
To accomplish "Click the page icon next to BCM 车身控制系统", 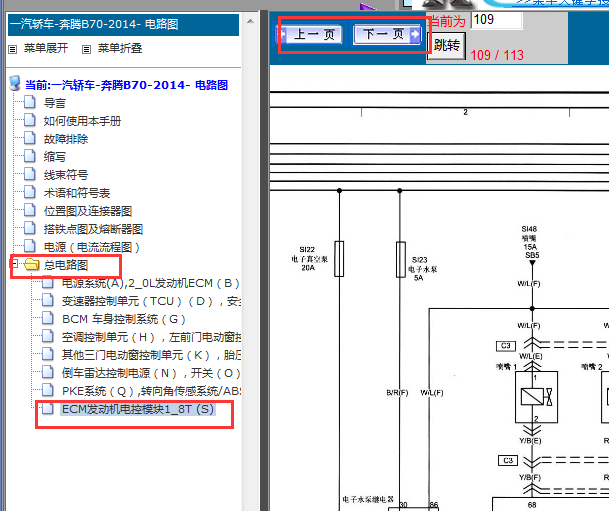I will (x=48, y=318).
